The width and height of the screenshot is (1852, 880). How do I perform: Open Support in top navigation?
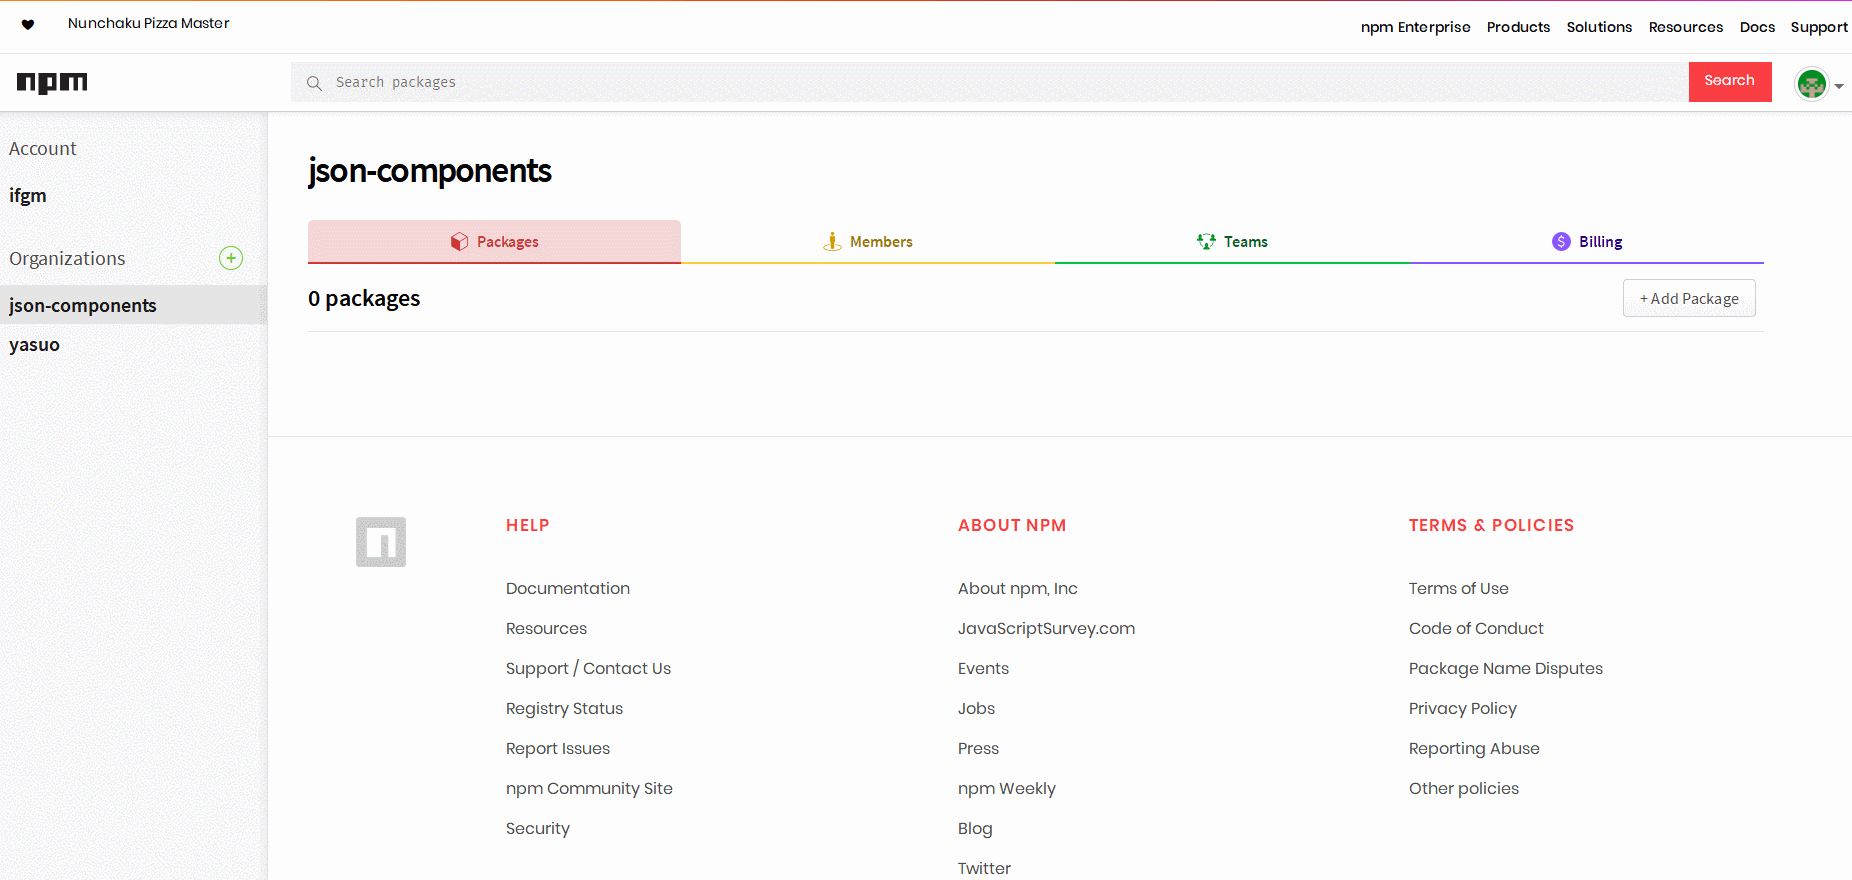(x=1819, y=27)
